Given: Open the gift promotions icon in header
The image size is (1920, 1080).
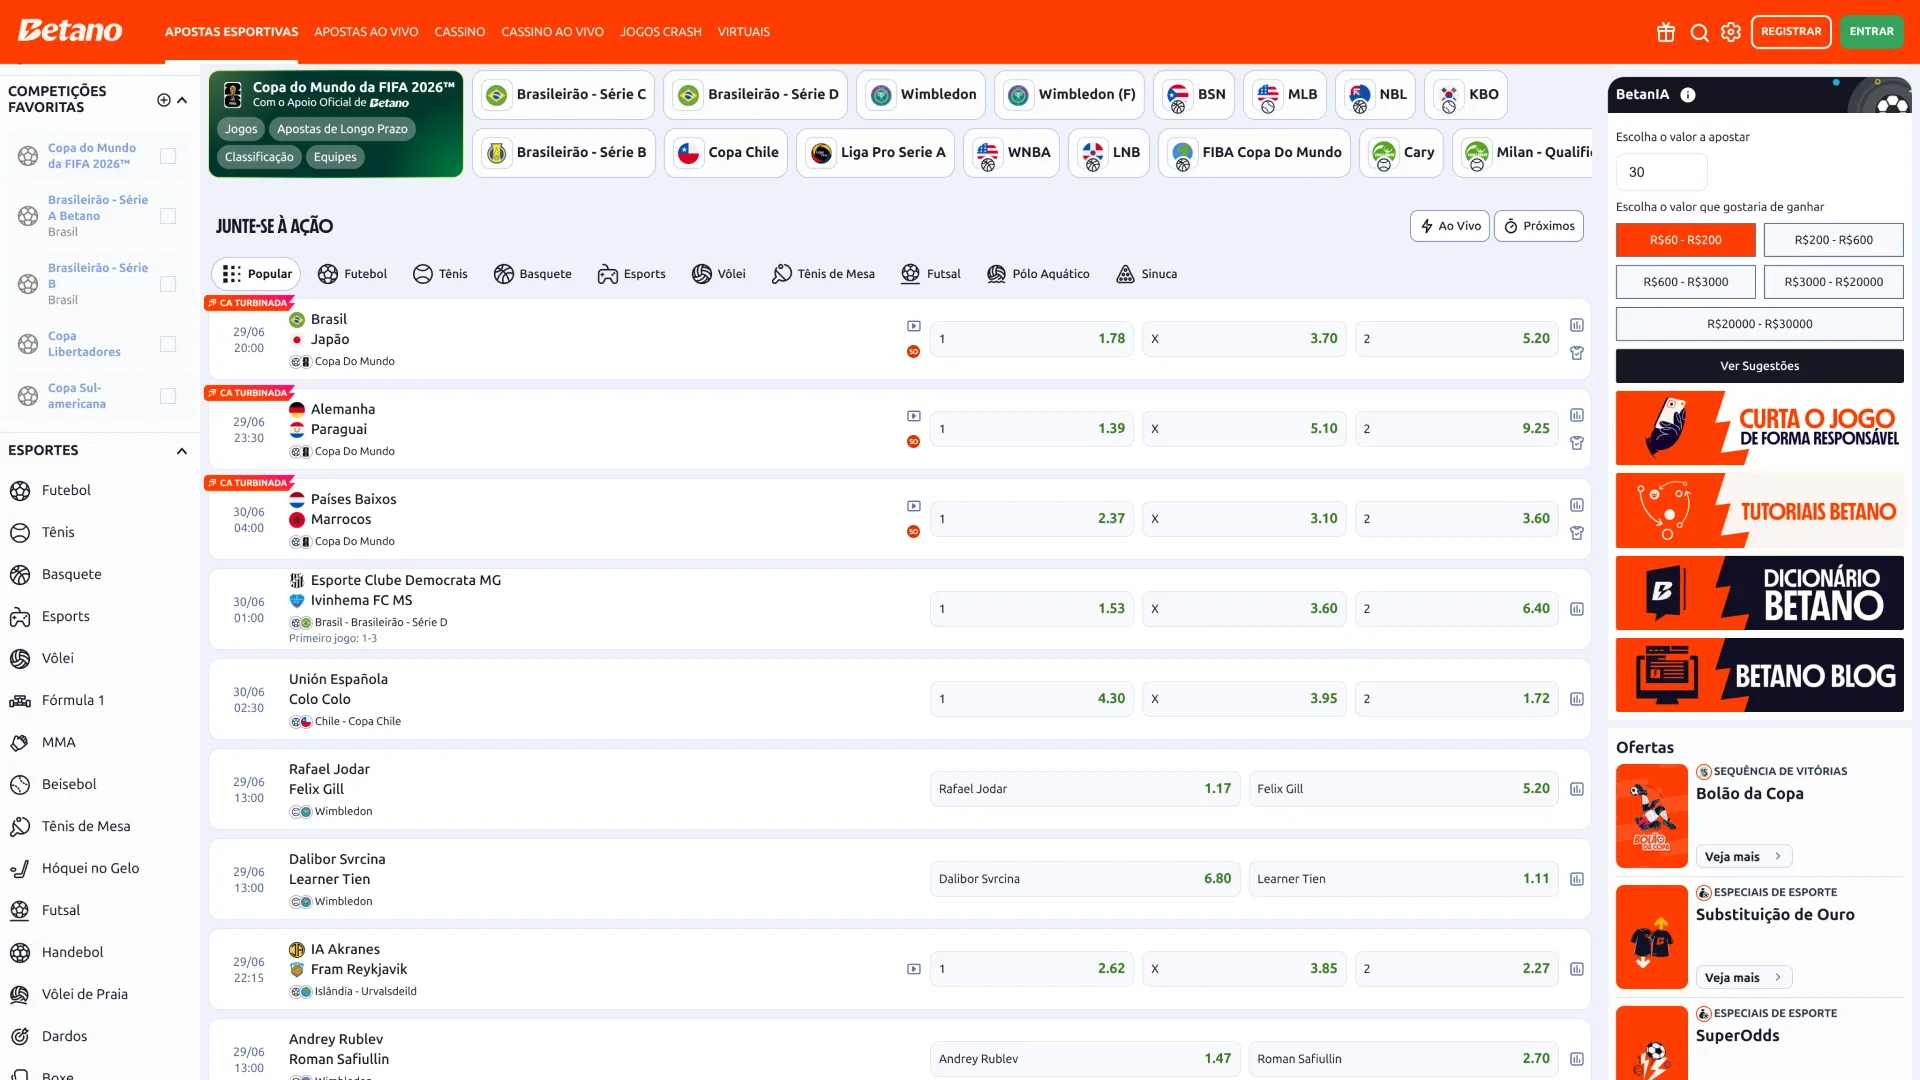Looking at the screenshot, I should 1665,32.
